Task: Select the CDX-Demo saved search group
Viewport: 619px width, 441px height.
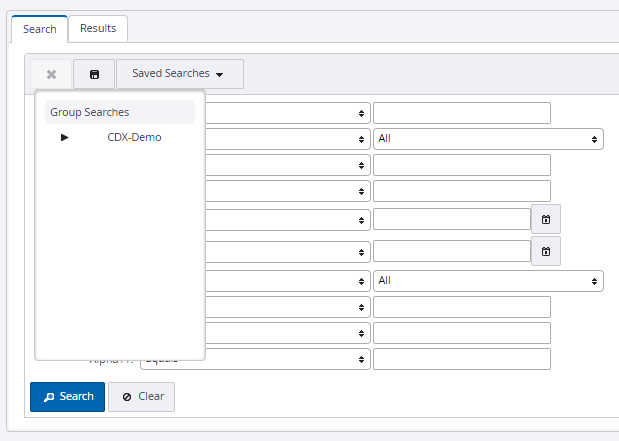Action: [x=134, y=138]
